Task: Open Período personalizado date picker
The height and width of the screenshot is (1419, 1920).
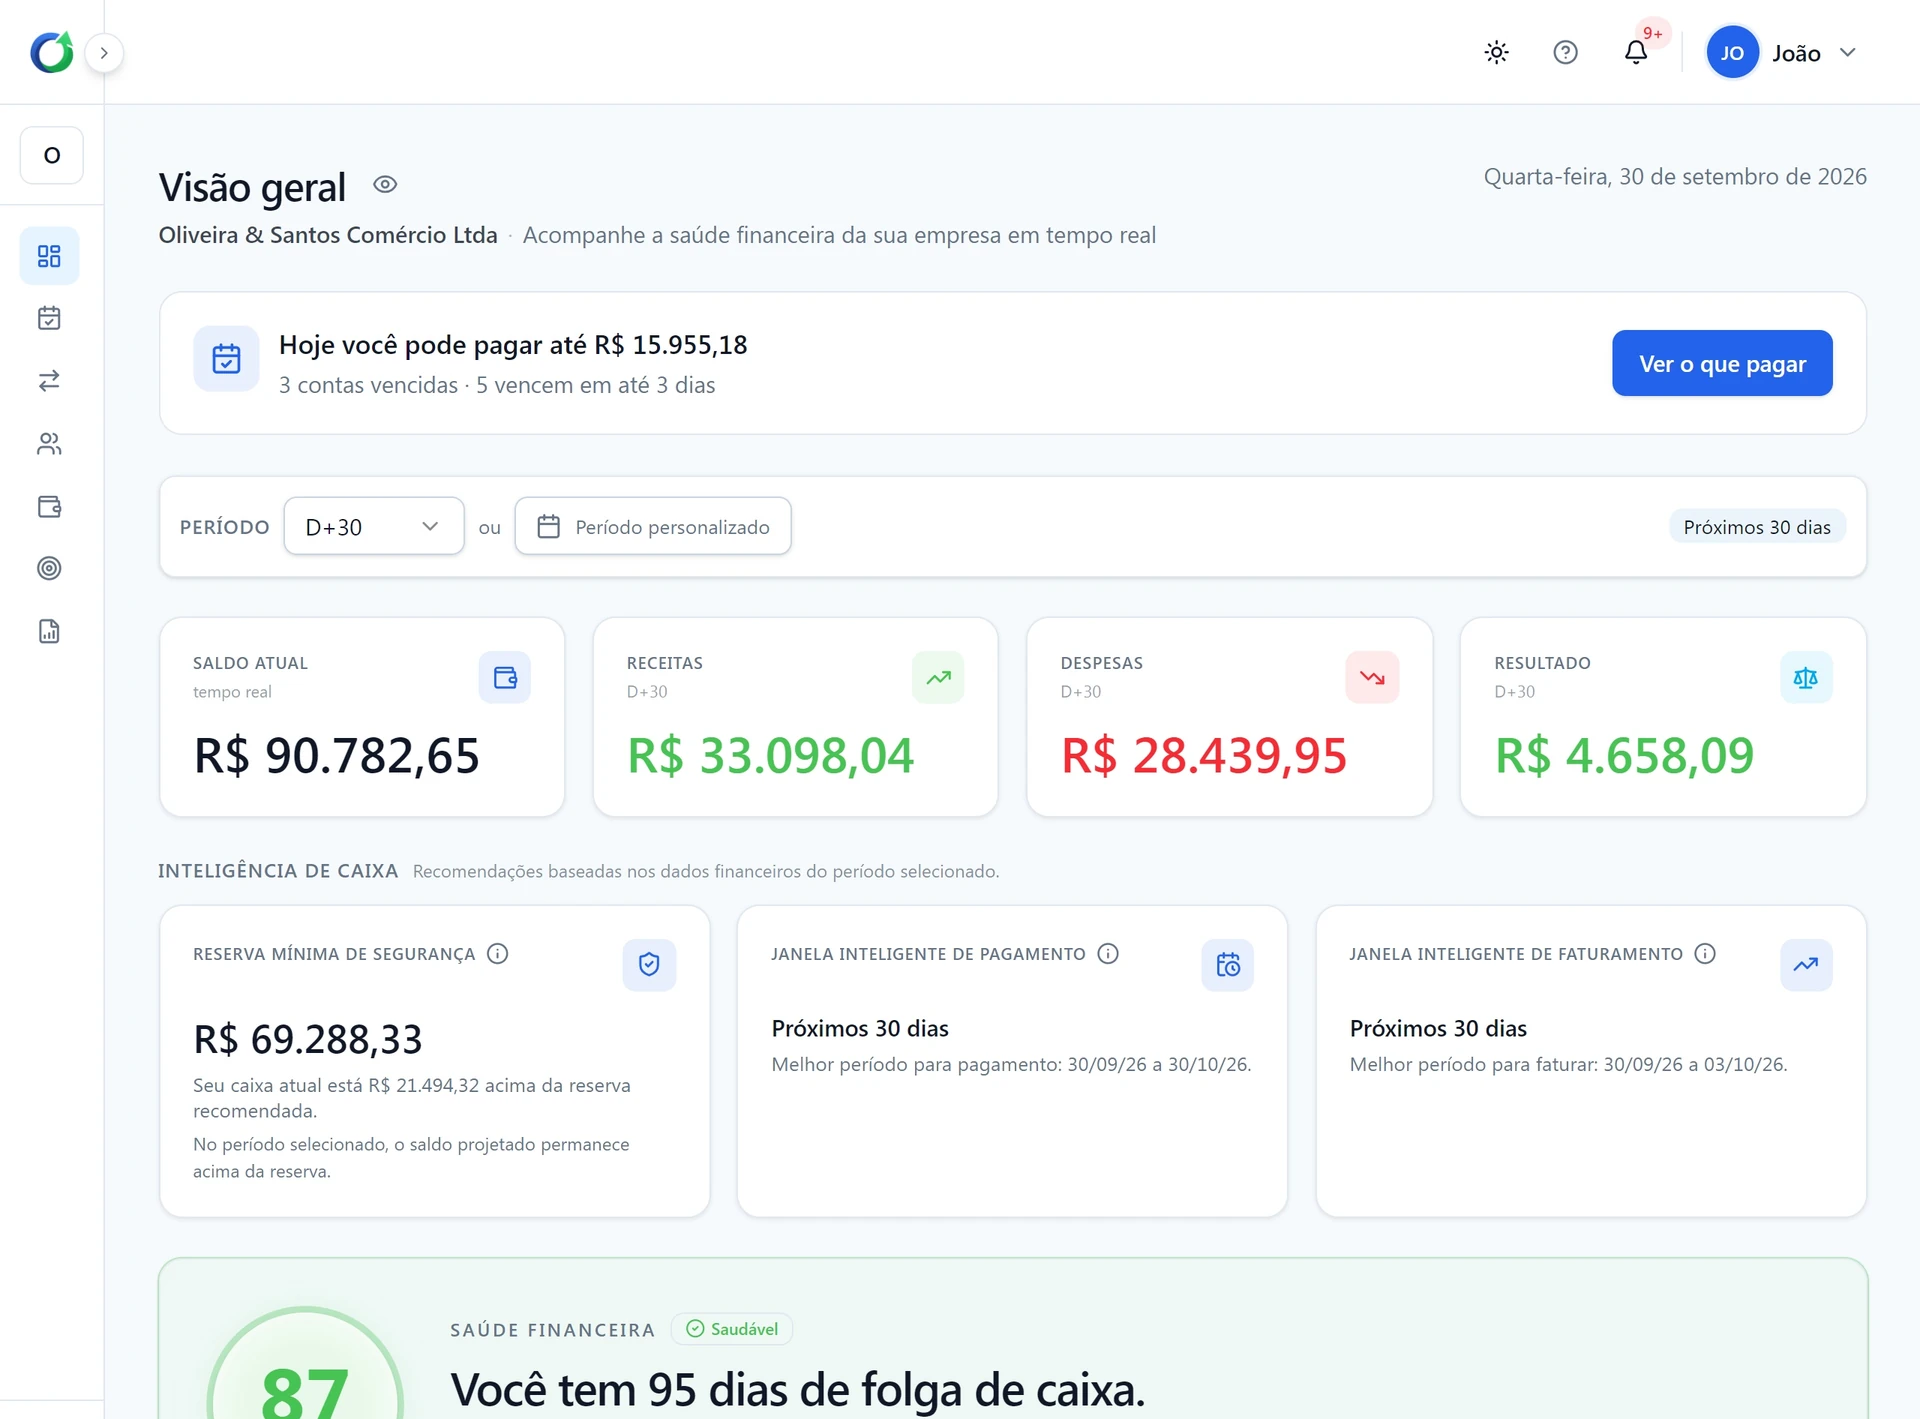Action: pyautogui.click(x=653, y=526)
